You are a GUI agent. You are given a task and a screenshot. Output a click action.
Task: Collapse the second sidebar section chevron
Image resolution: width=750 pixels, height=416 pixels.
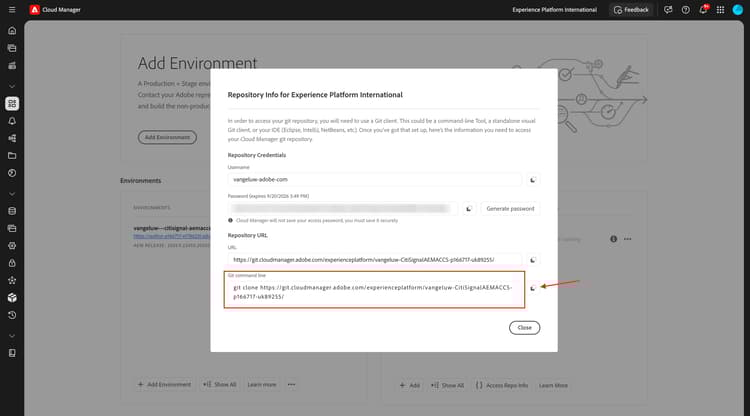(12, 194)
